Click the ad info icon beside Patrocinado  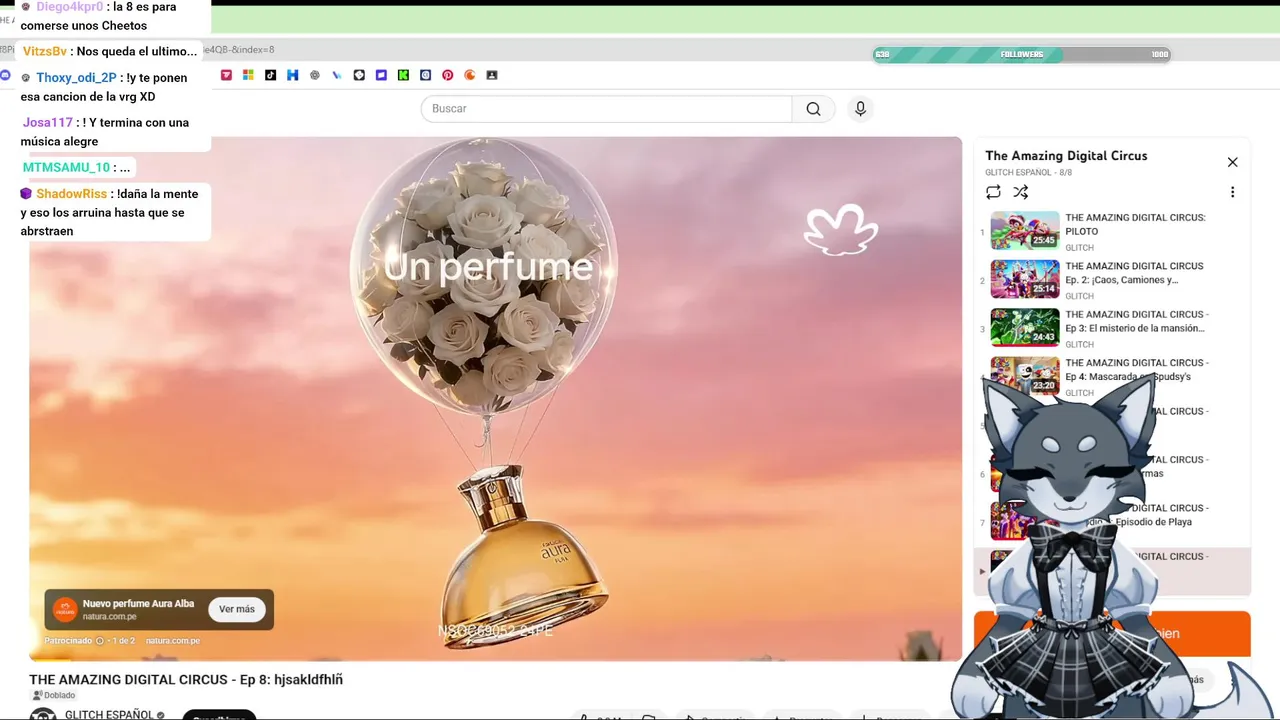[98, 641]
